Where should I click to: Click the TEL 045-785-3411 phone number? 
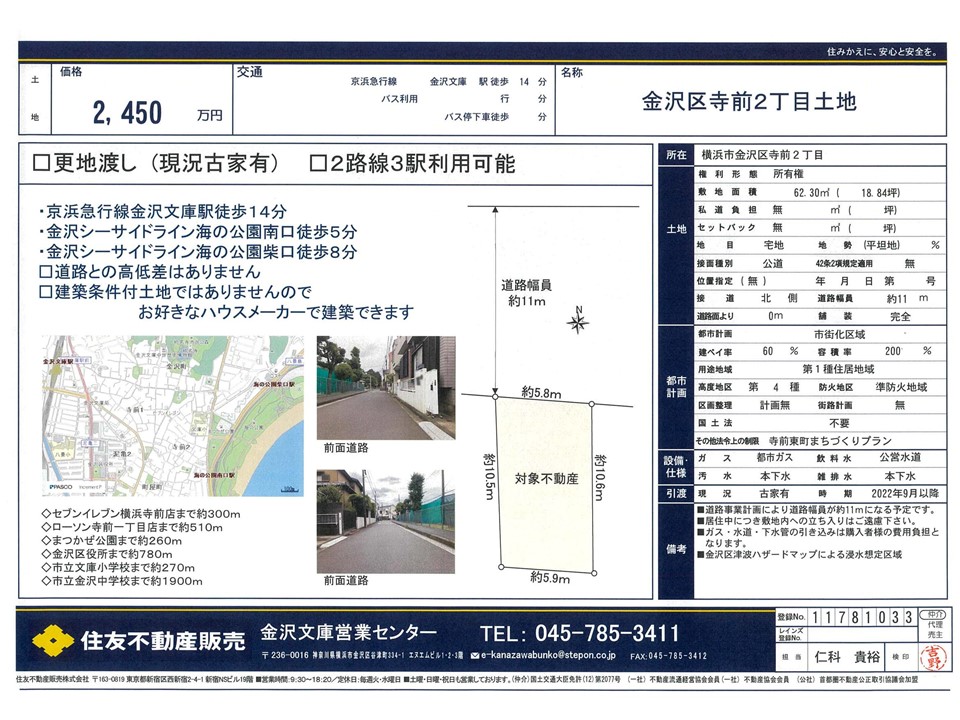(x=580, y=633)
